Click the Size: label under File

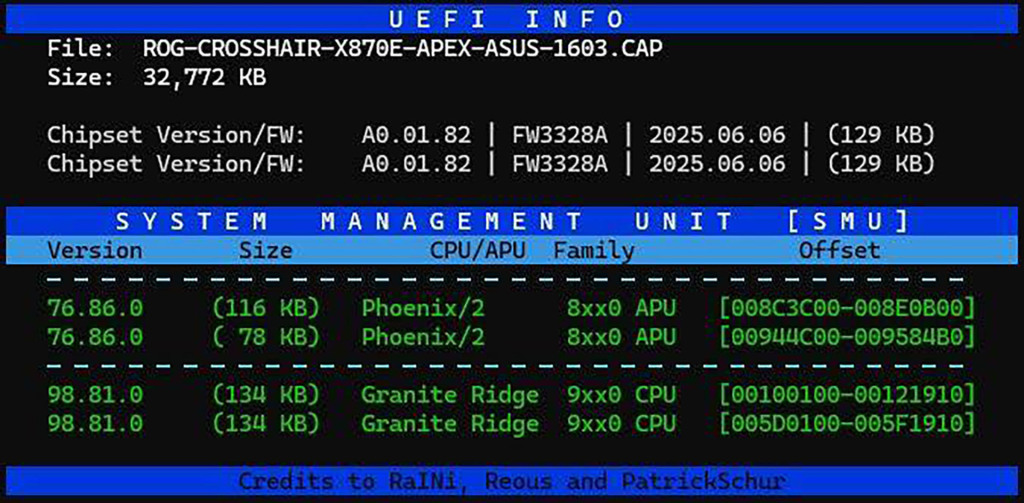pos(80,78)
